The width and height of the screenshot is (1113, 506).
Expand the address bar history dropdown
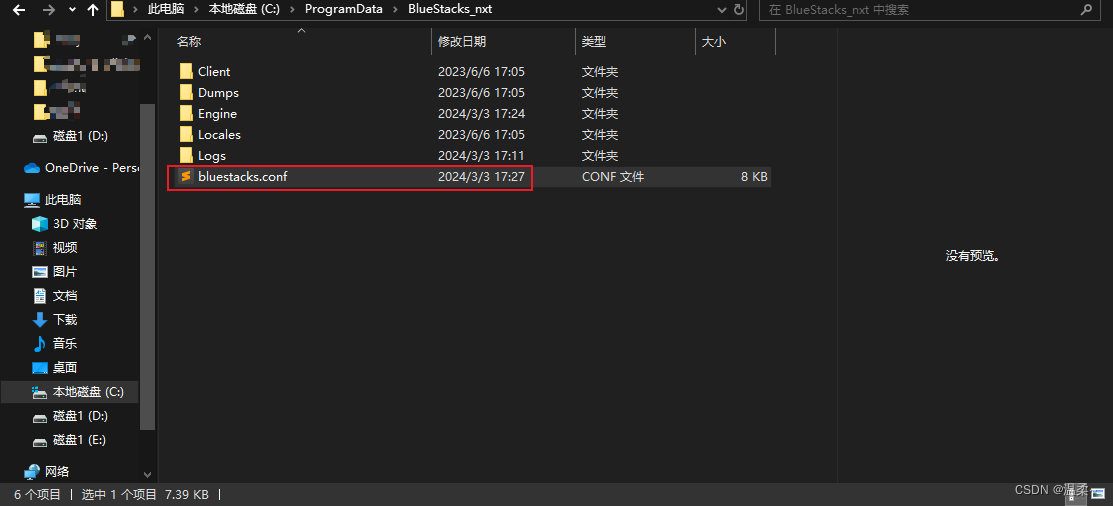coord(722,10)
